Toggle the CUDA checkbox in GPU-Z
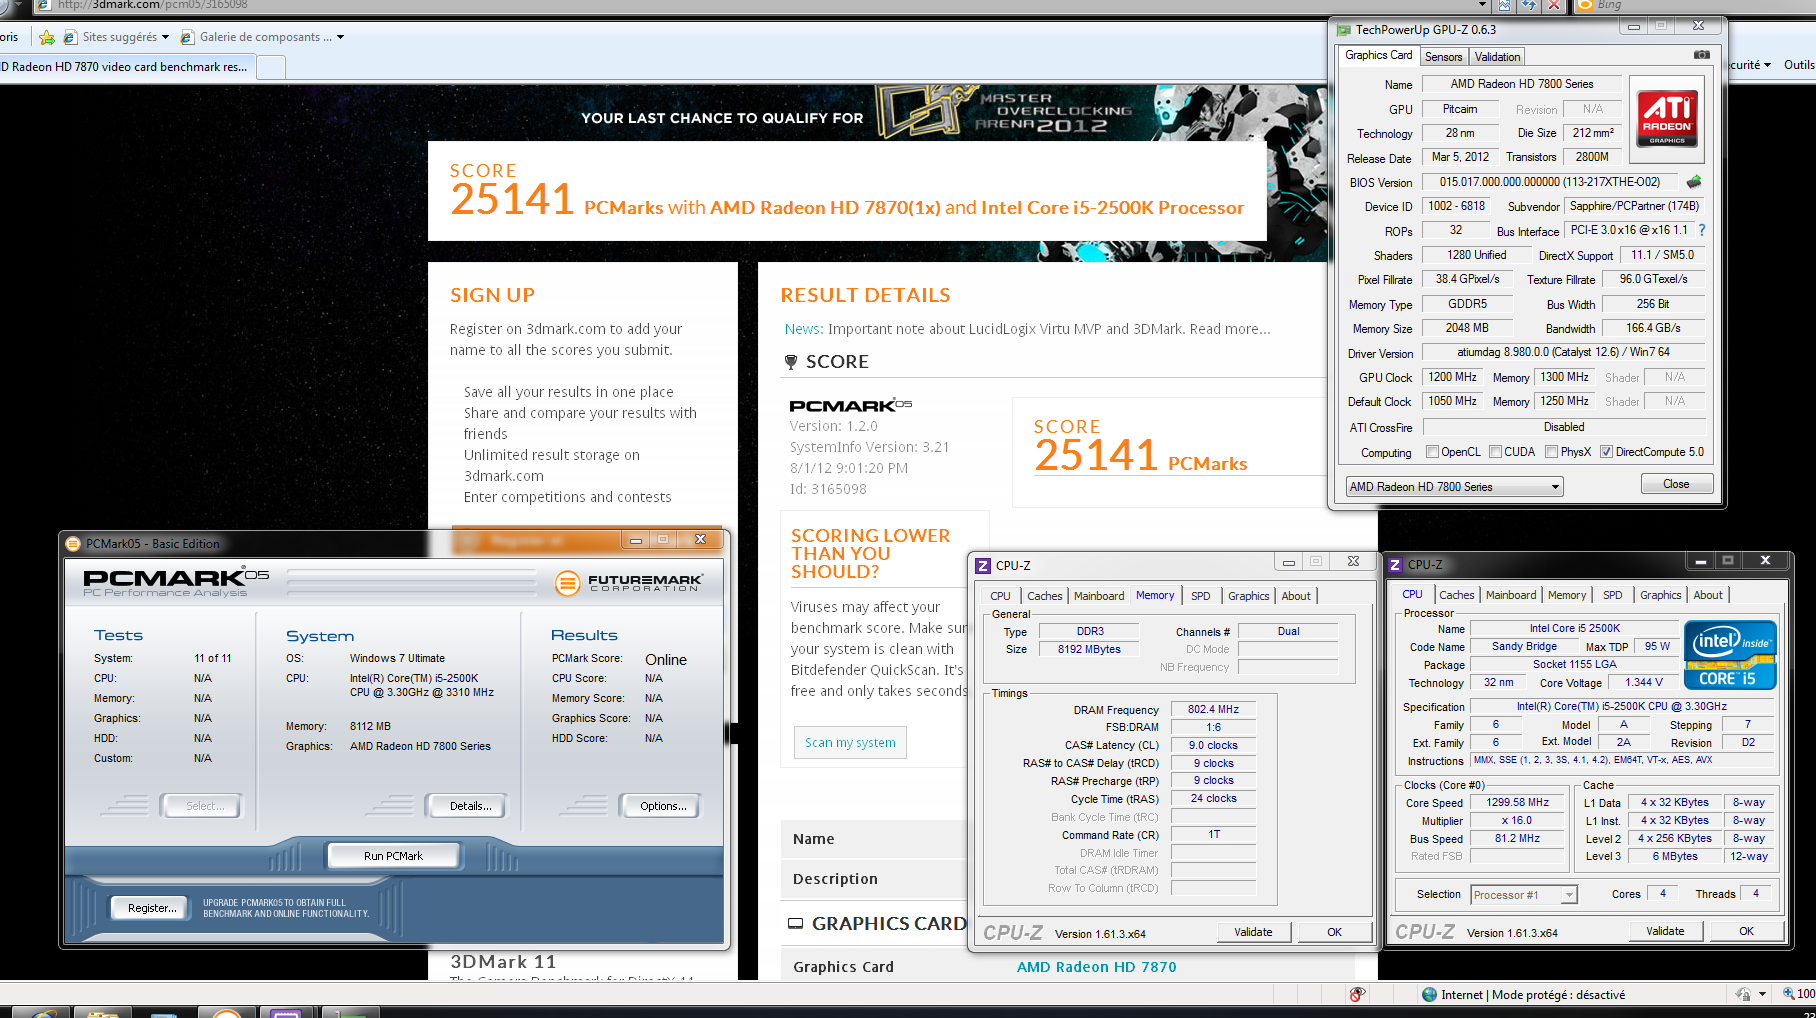Viewport: 1816px width, 1018px height. coord(1496,452)
